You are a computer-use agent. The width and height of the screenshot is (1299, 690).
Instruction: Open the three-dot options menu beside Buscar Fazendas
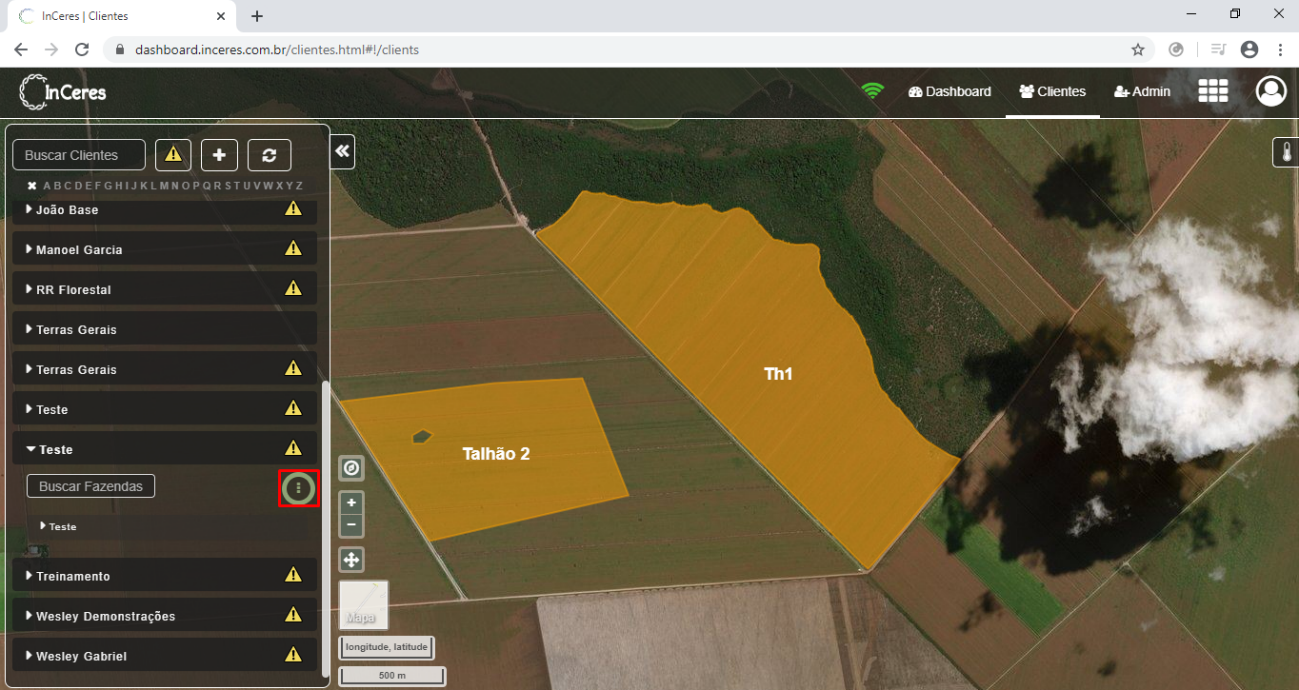point(298,488)
